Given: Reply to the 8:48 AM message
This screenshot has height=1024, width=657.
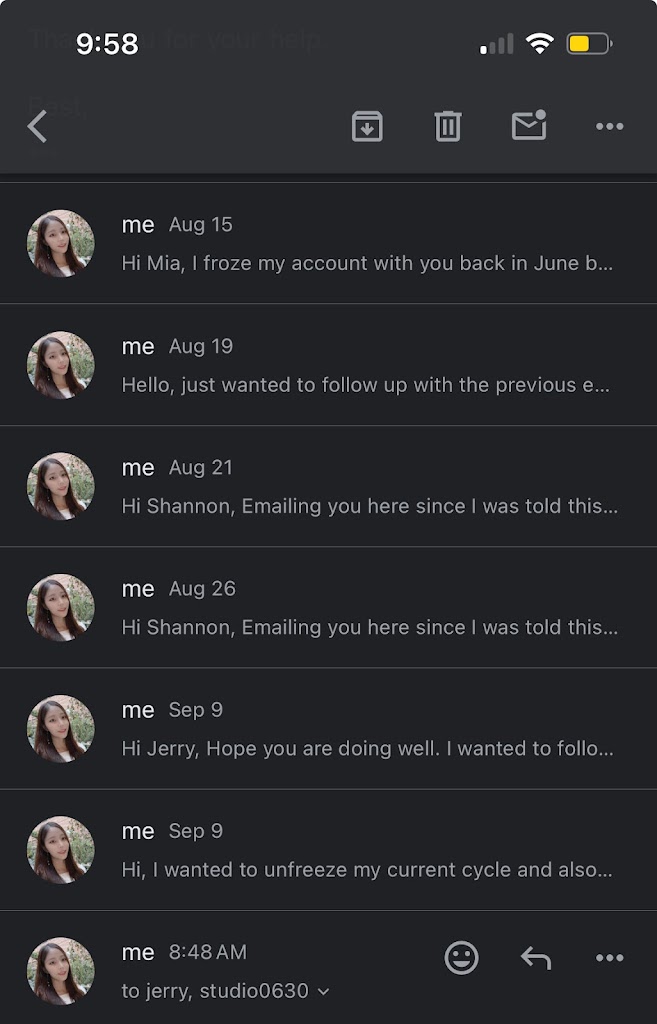Looking at the screenshot, I should click(x=536, y=958).
